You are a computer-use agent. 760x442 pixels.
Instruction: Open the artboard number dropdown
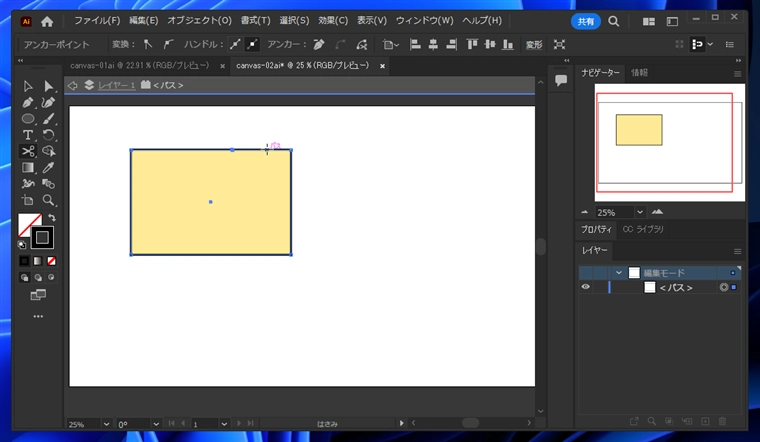point(224,424)
